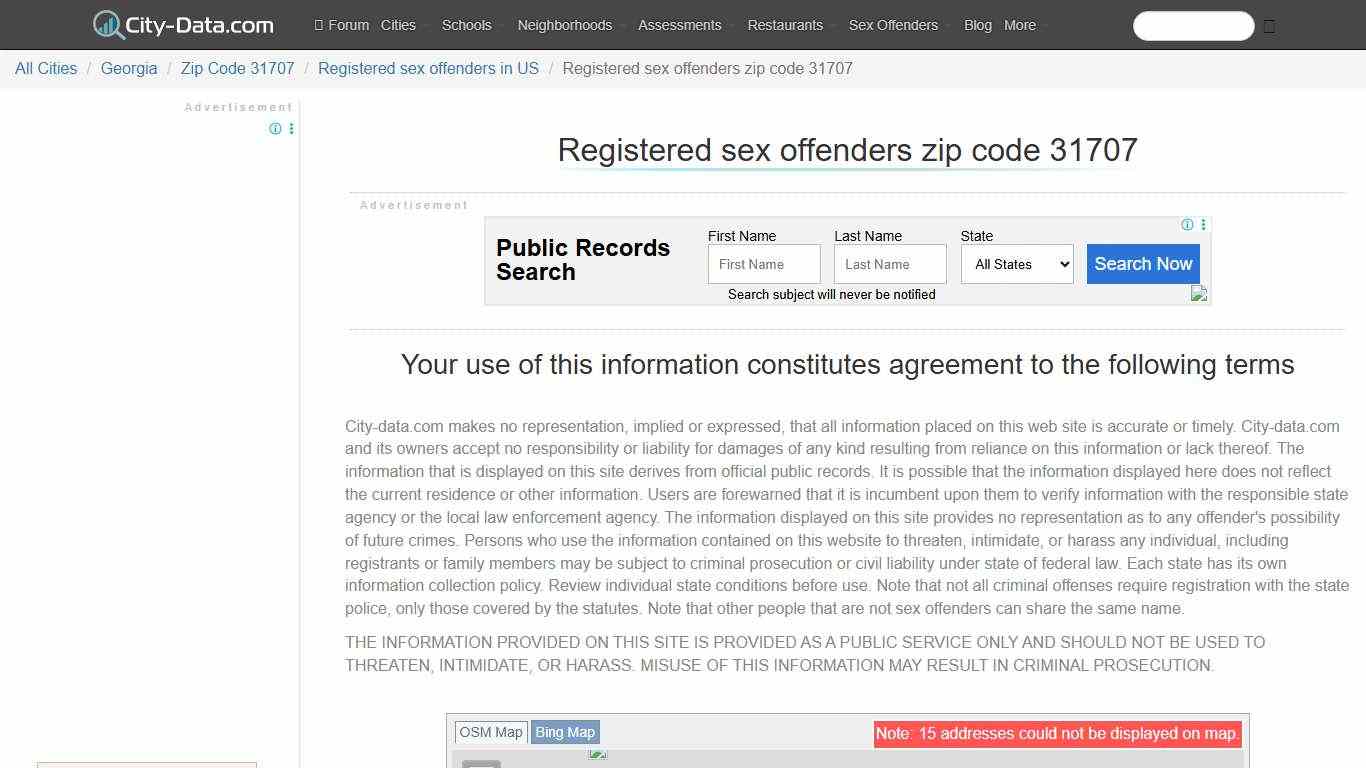This screenshot has width=1366, height=768.
Task: Click inside the First Name field
Action: pos(763,263)
